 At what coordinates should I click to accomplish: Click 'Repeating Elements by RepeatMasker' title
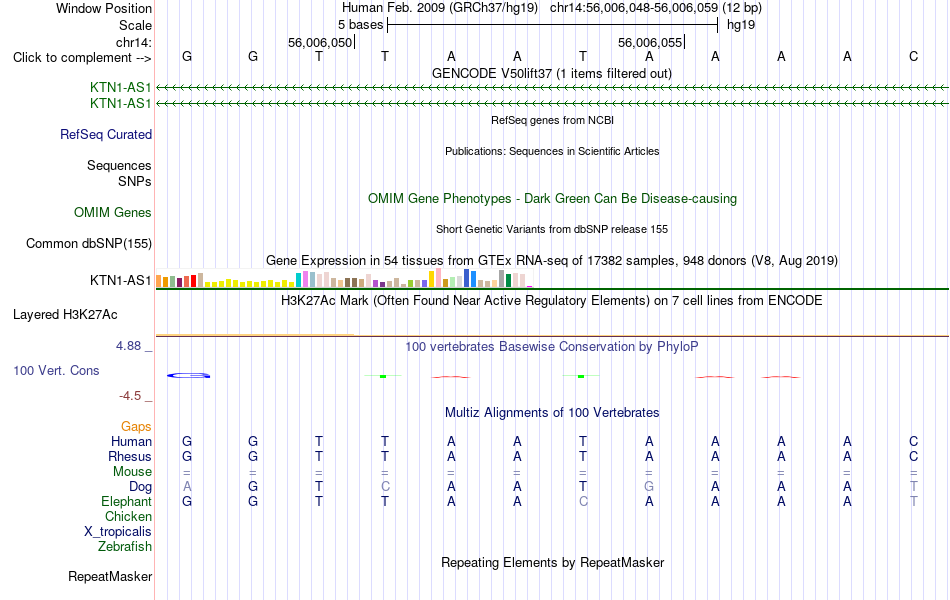click(x=552, y=562)
